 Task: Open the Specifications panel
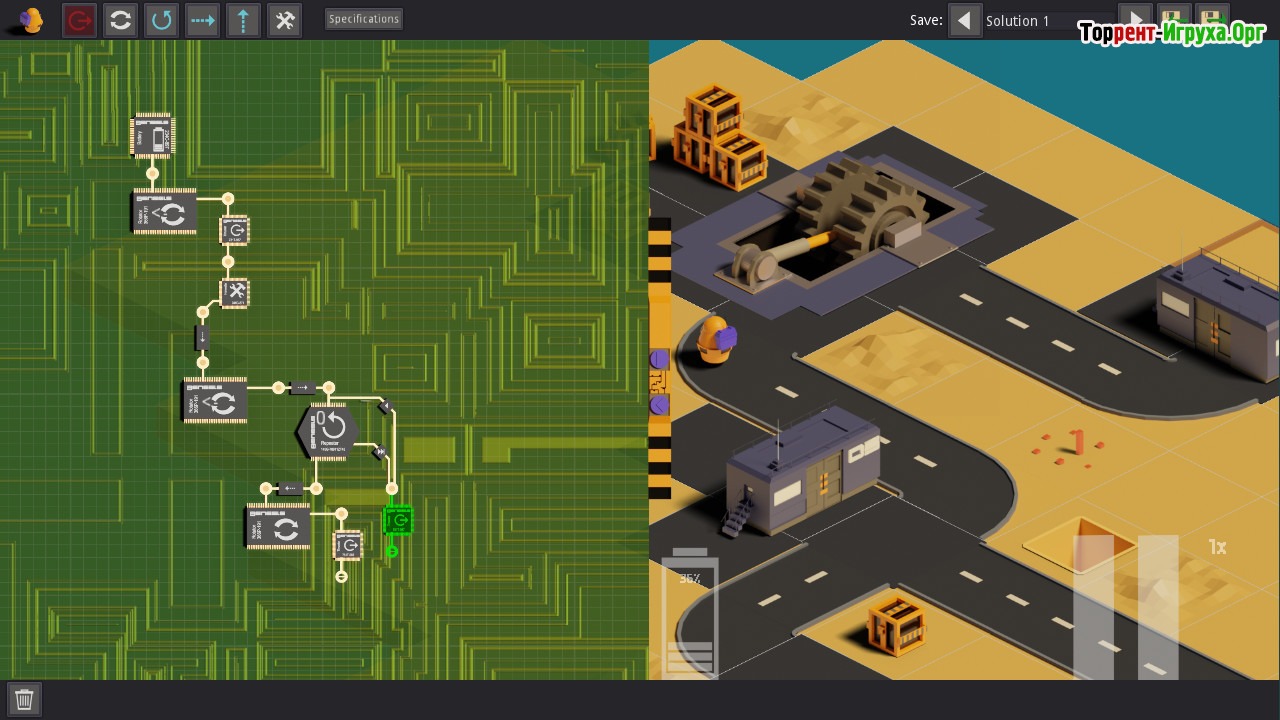pos(363,19)
